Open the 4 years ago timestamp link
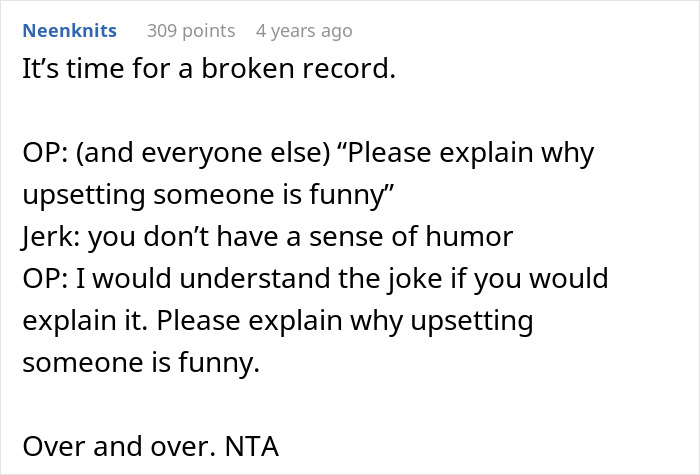 coord(304,31)
